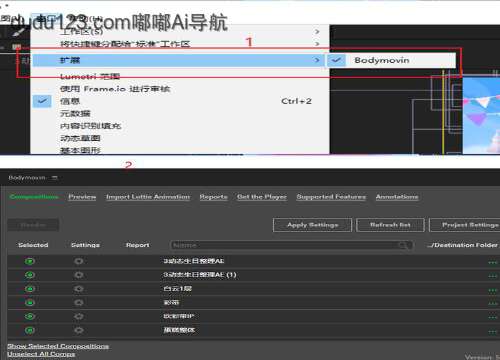Select the pen tool icon in toolbar
The height and width of the screenshot is (360, 500).
18,32
